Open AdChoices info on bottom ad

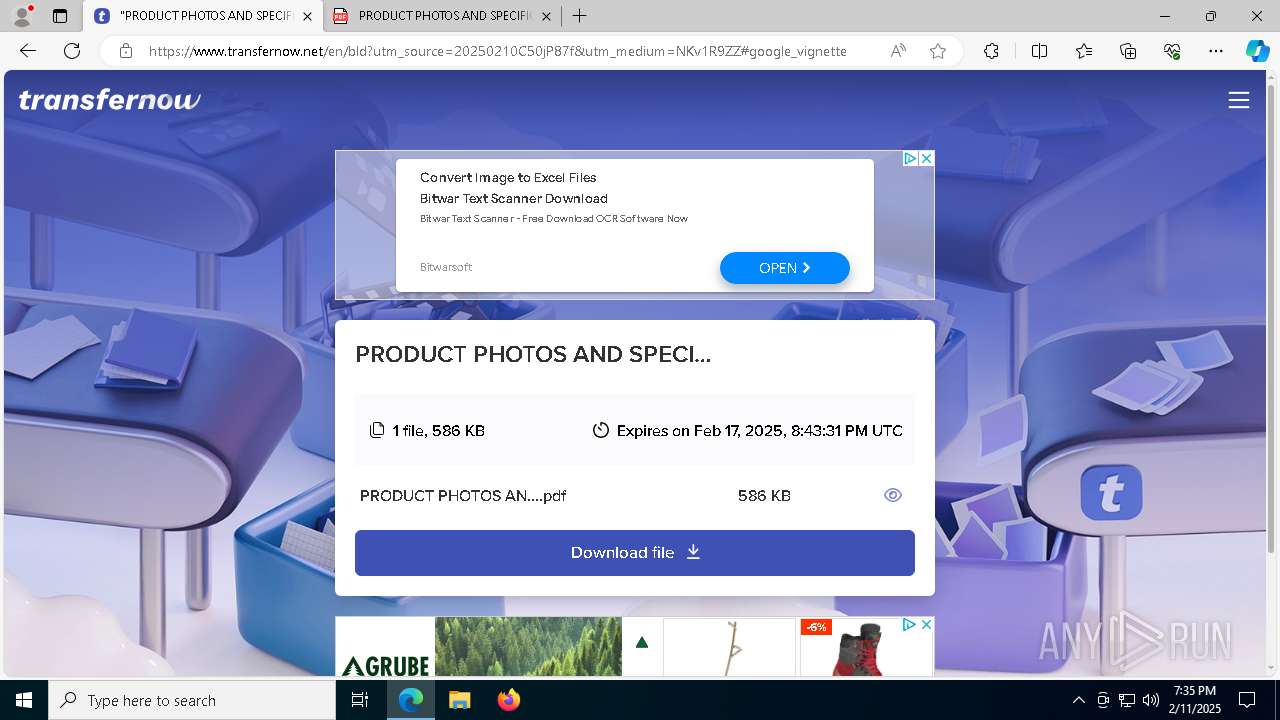[x=910, y=625]
